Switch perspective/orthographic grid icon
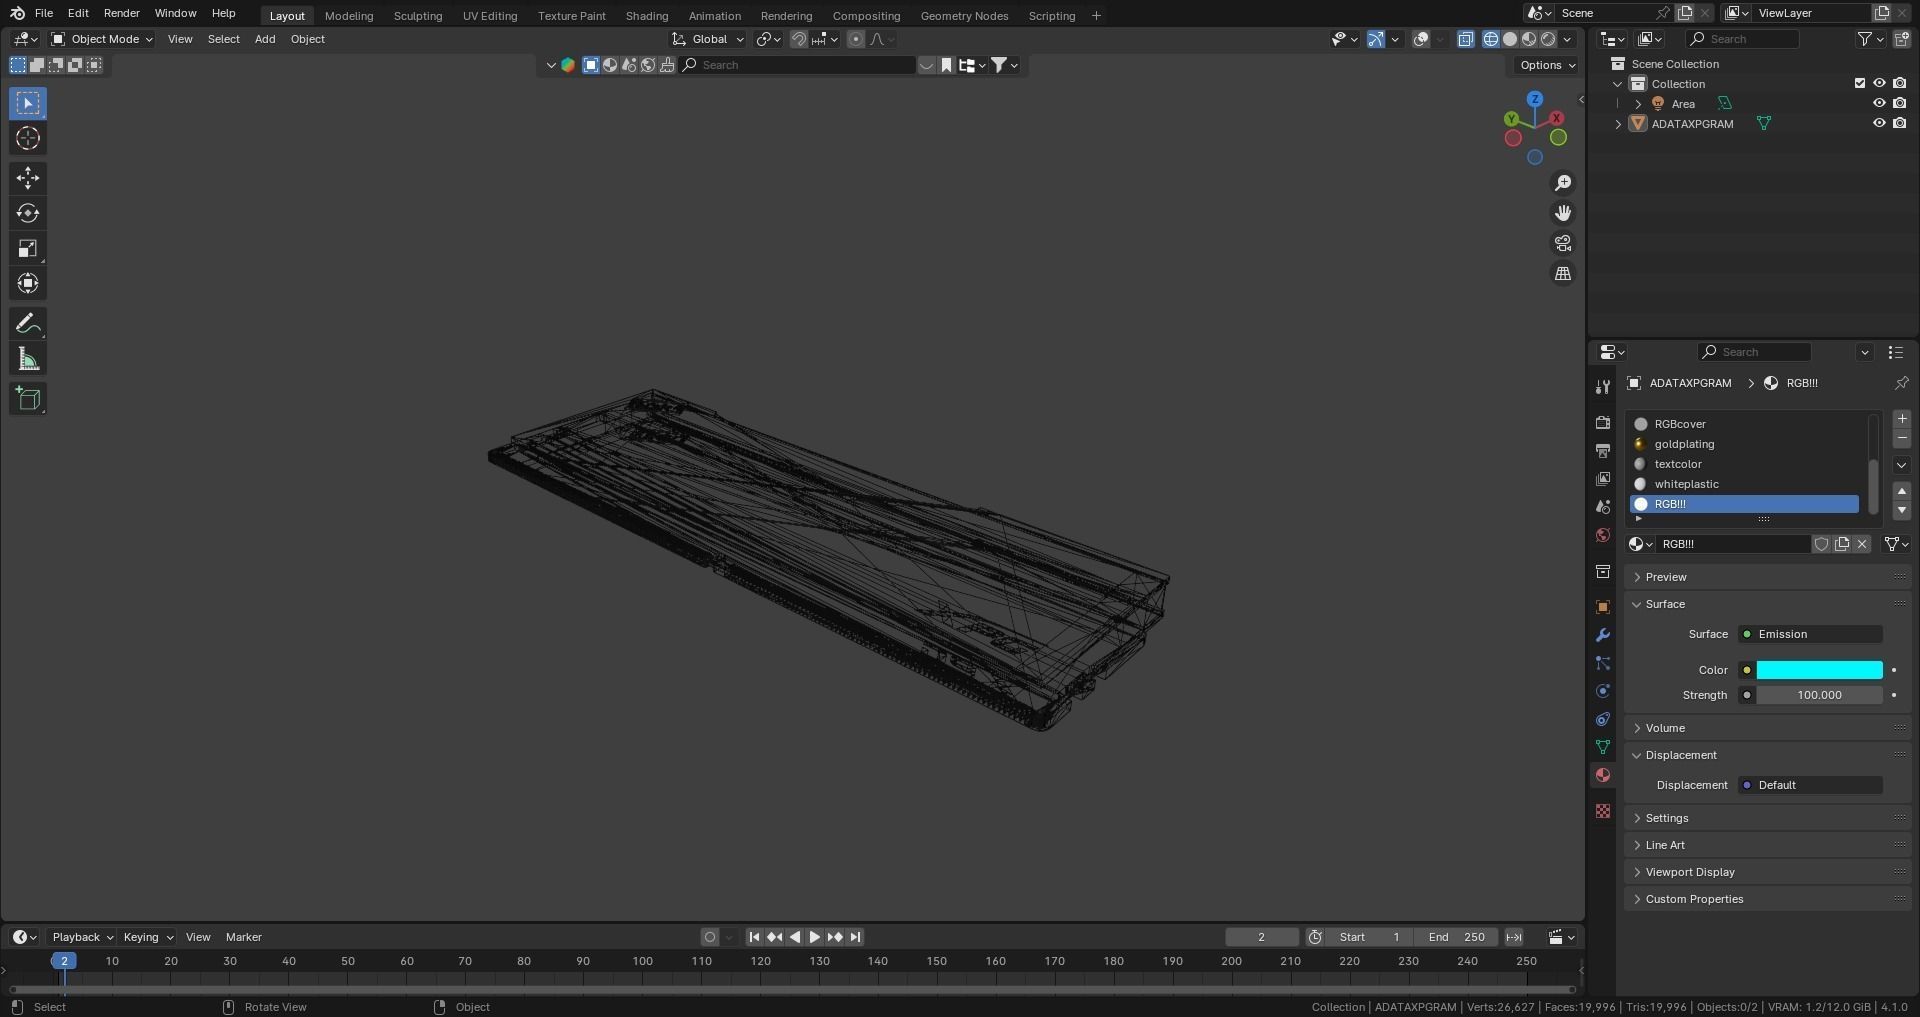 pos(1562,274)
